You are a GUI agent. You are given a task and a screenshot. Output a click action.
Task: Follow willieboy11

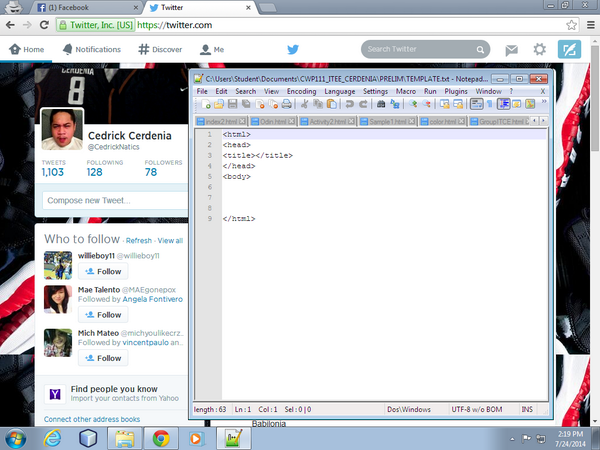coord(103,271)
